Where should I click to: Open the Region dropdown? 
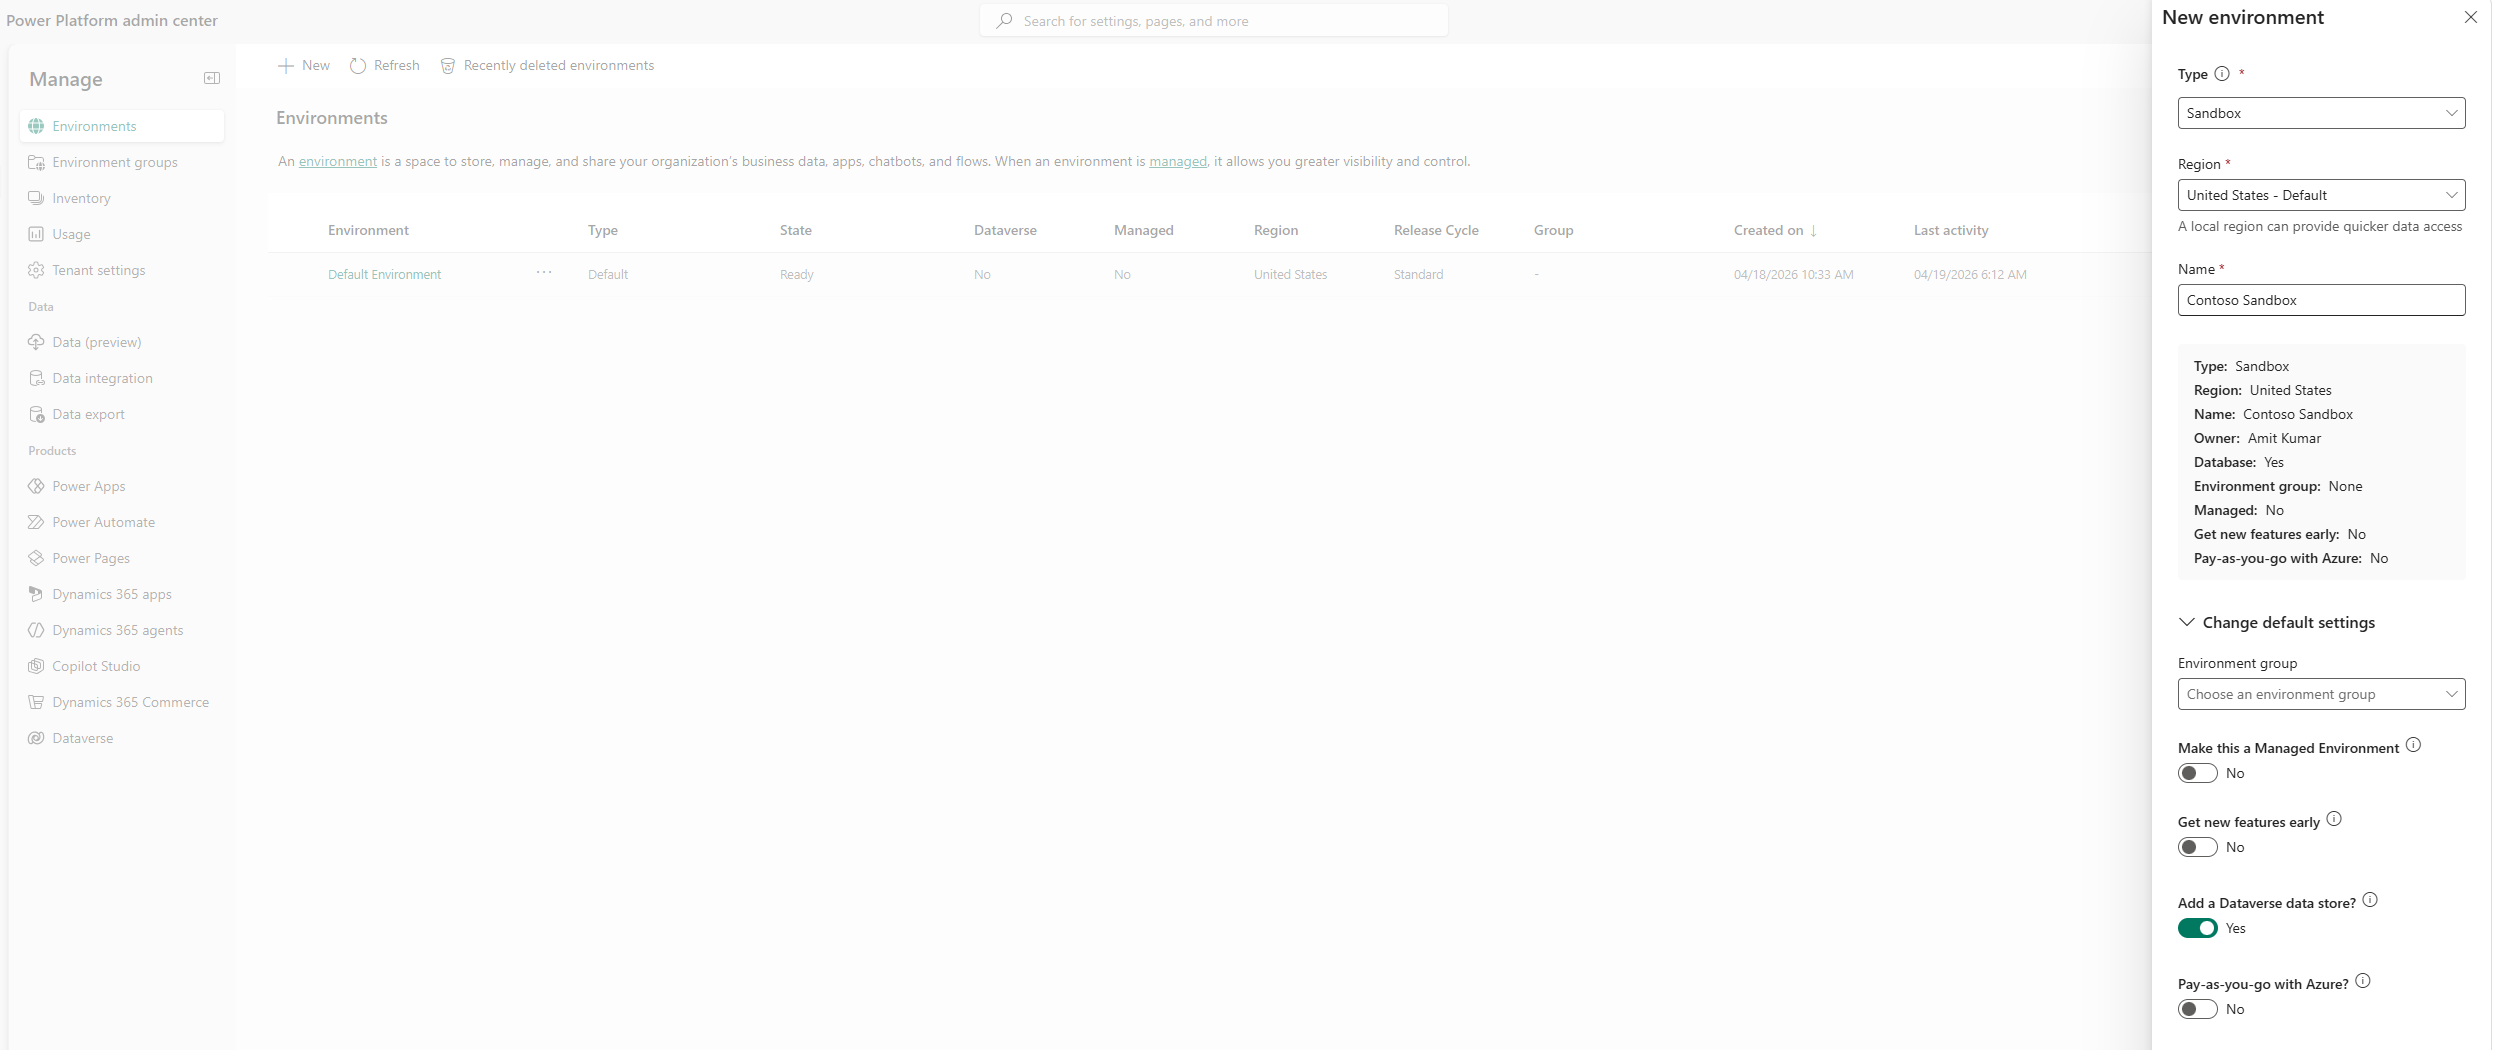[x=2321, y=195]
